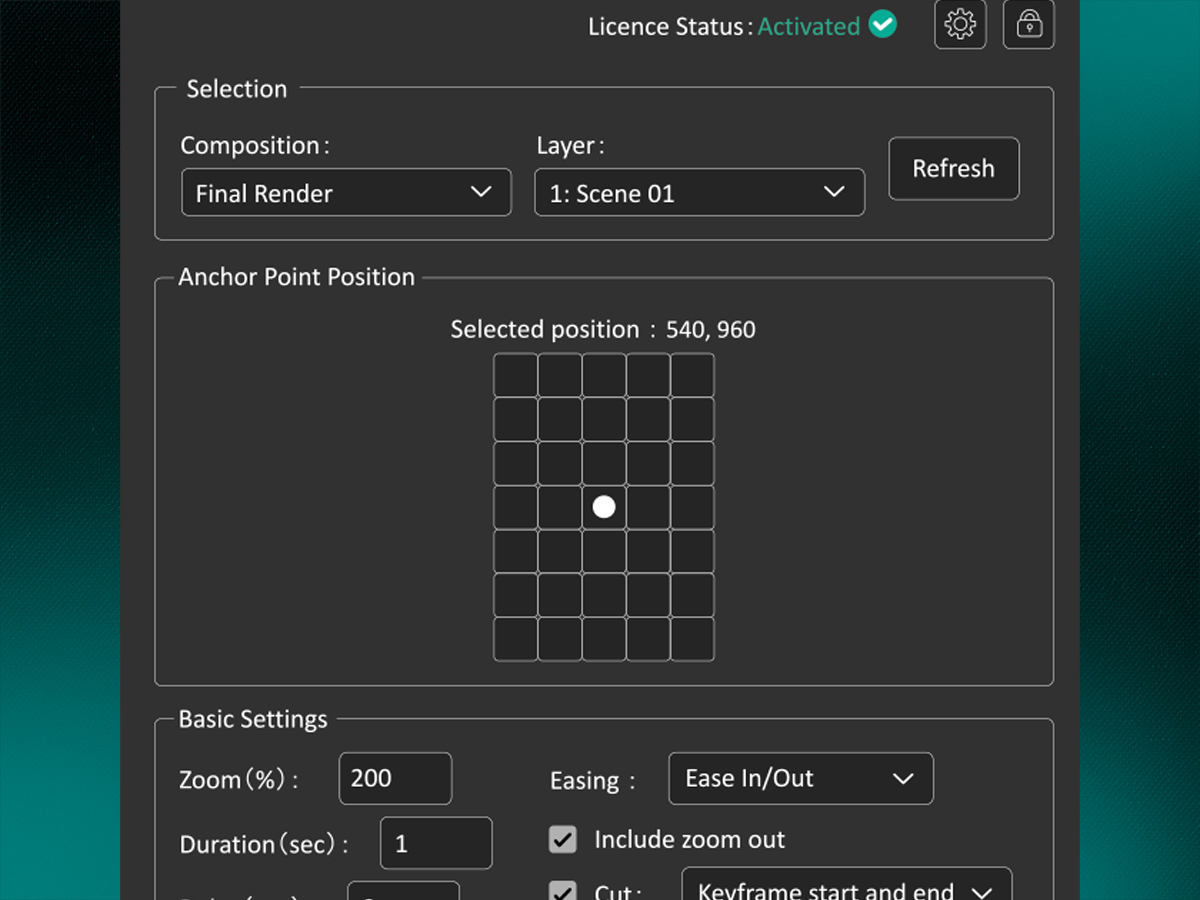Screen dimensions: 1200x900
Task: Toggle the Include zoom out checkbox
Action: (564, 840)
